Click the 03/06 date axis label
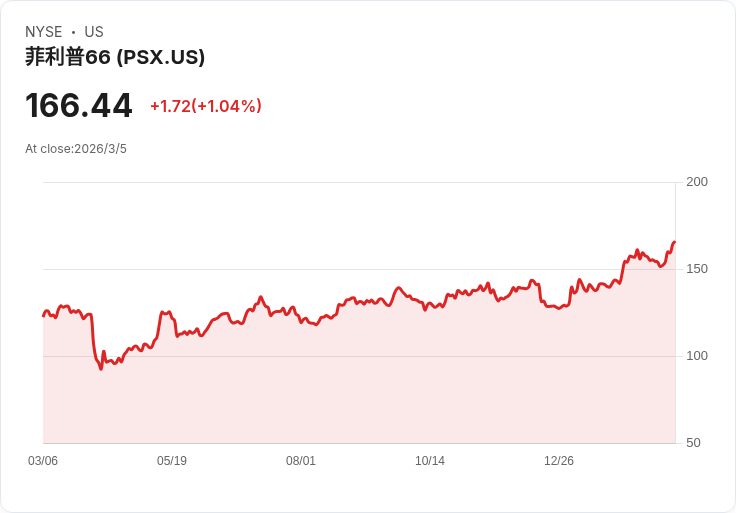The width and height of the screenshot is (736, 513). click(43, 461)
